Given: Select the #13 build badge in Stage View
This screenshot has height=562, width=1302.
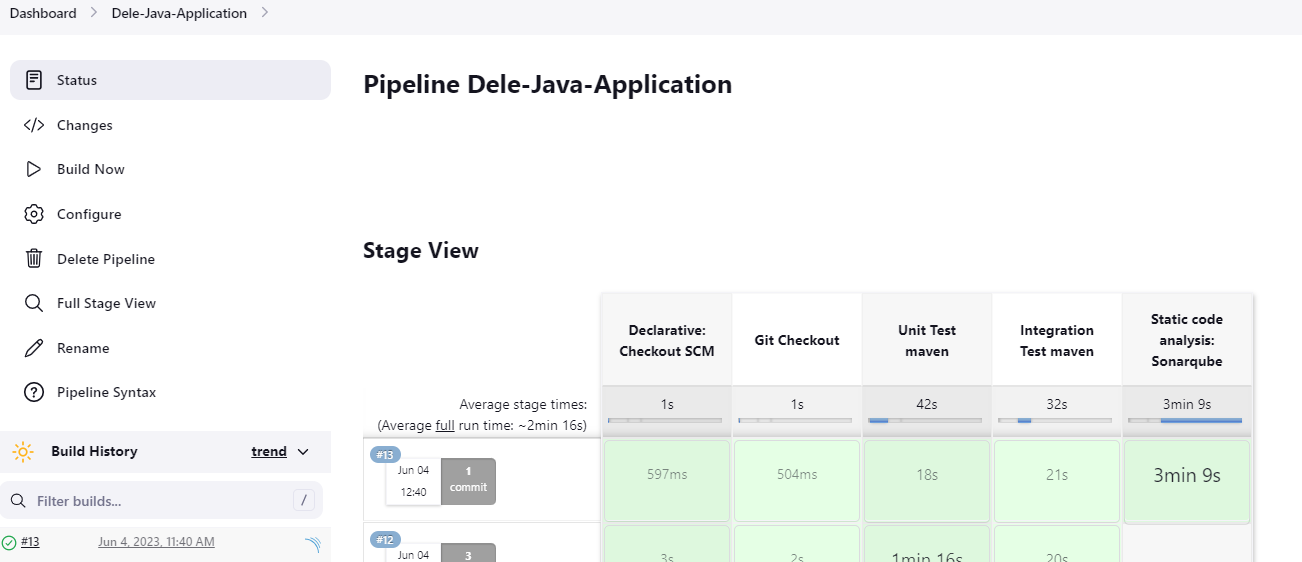Looking at the screenshot, I should [385, 455].
